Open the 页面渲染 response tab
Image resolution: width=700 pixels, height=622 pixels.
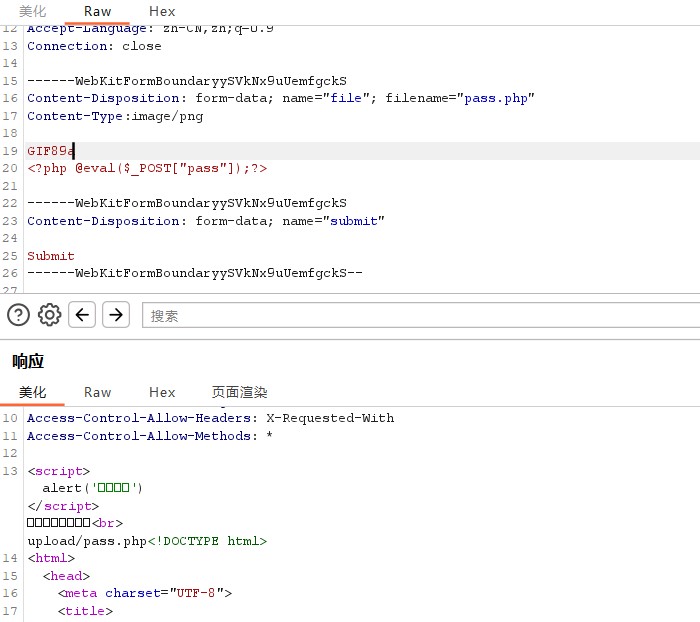click(239, 392)
